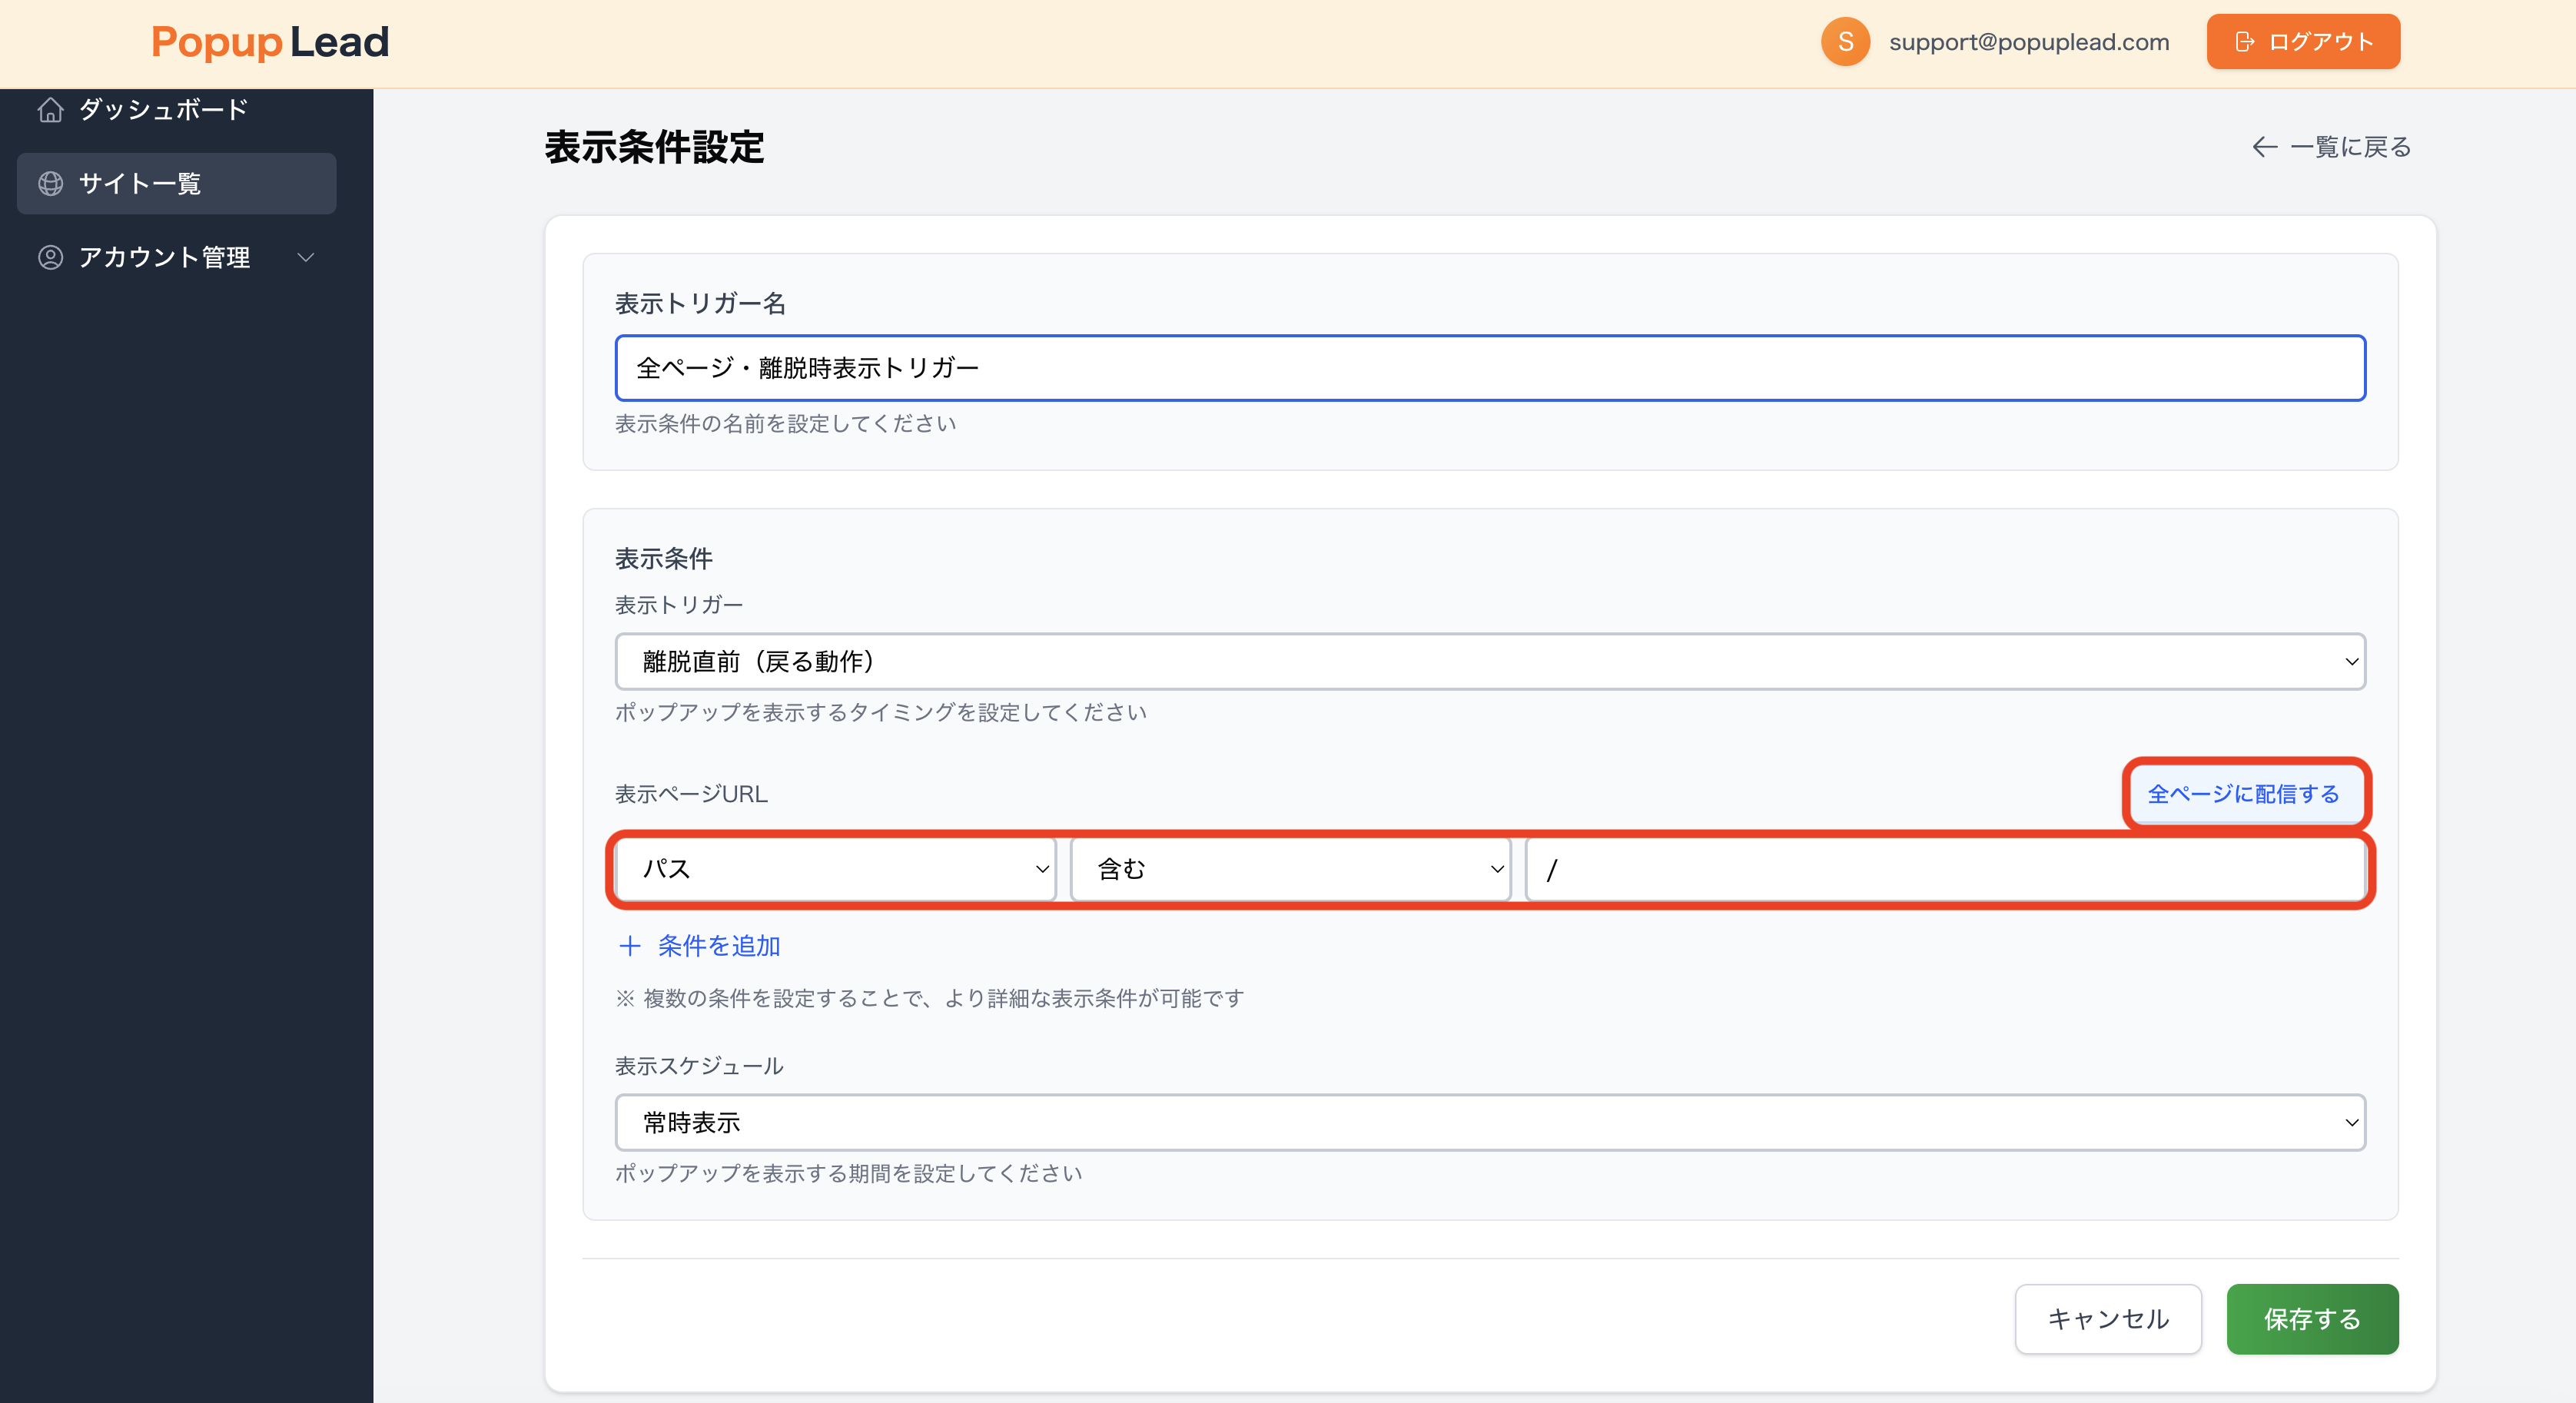Expand the アカウント管理 chevron
Viewport: 2576px width, 1403px height.
[306, 257]
